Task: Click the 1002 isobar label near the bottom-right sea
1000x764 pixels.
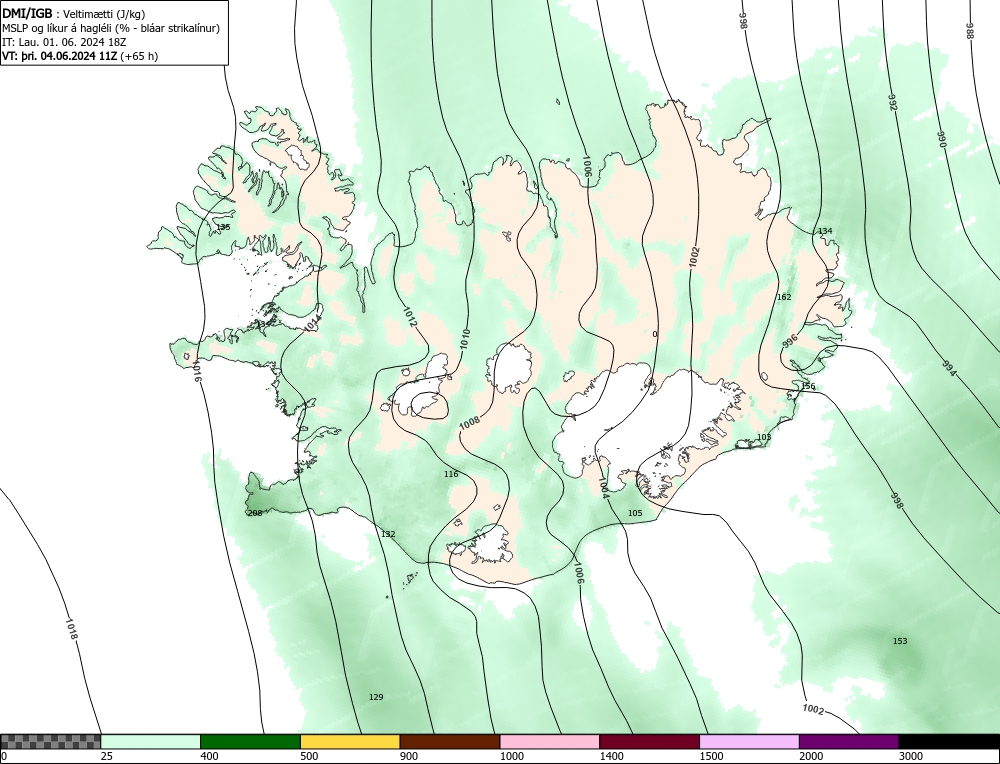Action: 813,710
